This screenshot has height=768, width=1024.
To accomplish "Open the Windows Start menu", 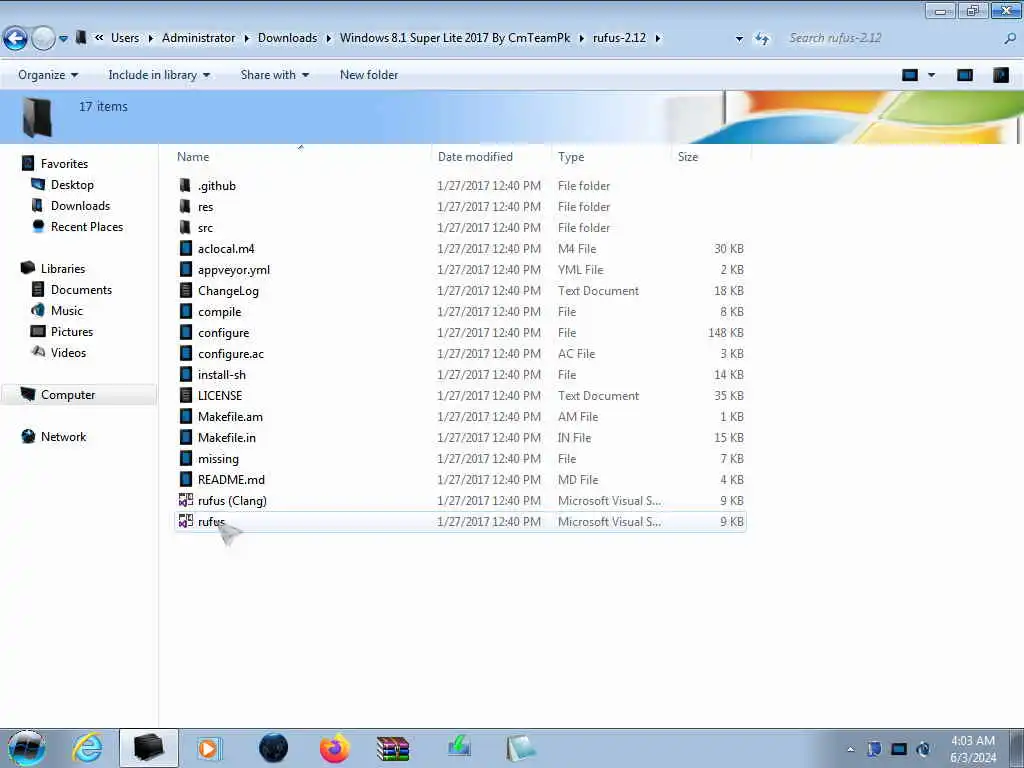I will pyautogui.click(x=26, y=748).
